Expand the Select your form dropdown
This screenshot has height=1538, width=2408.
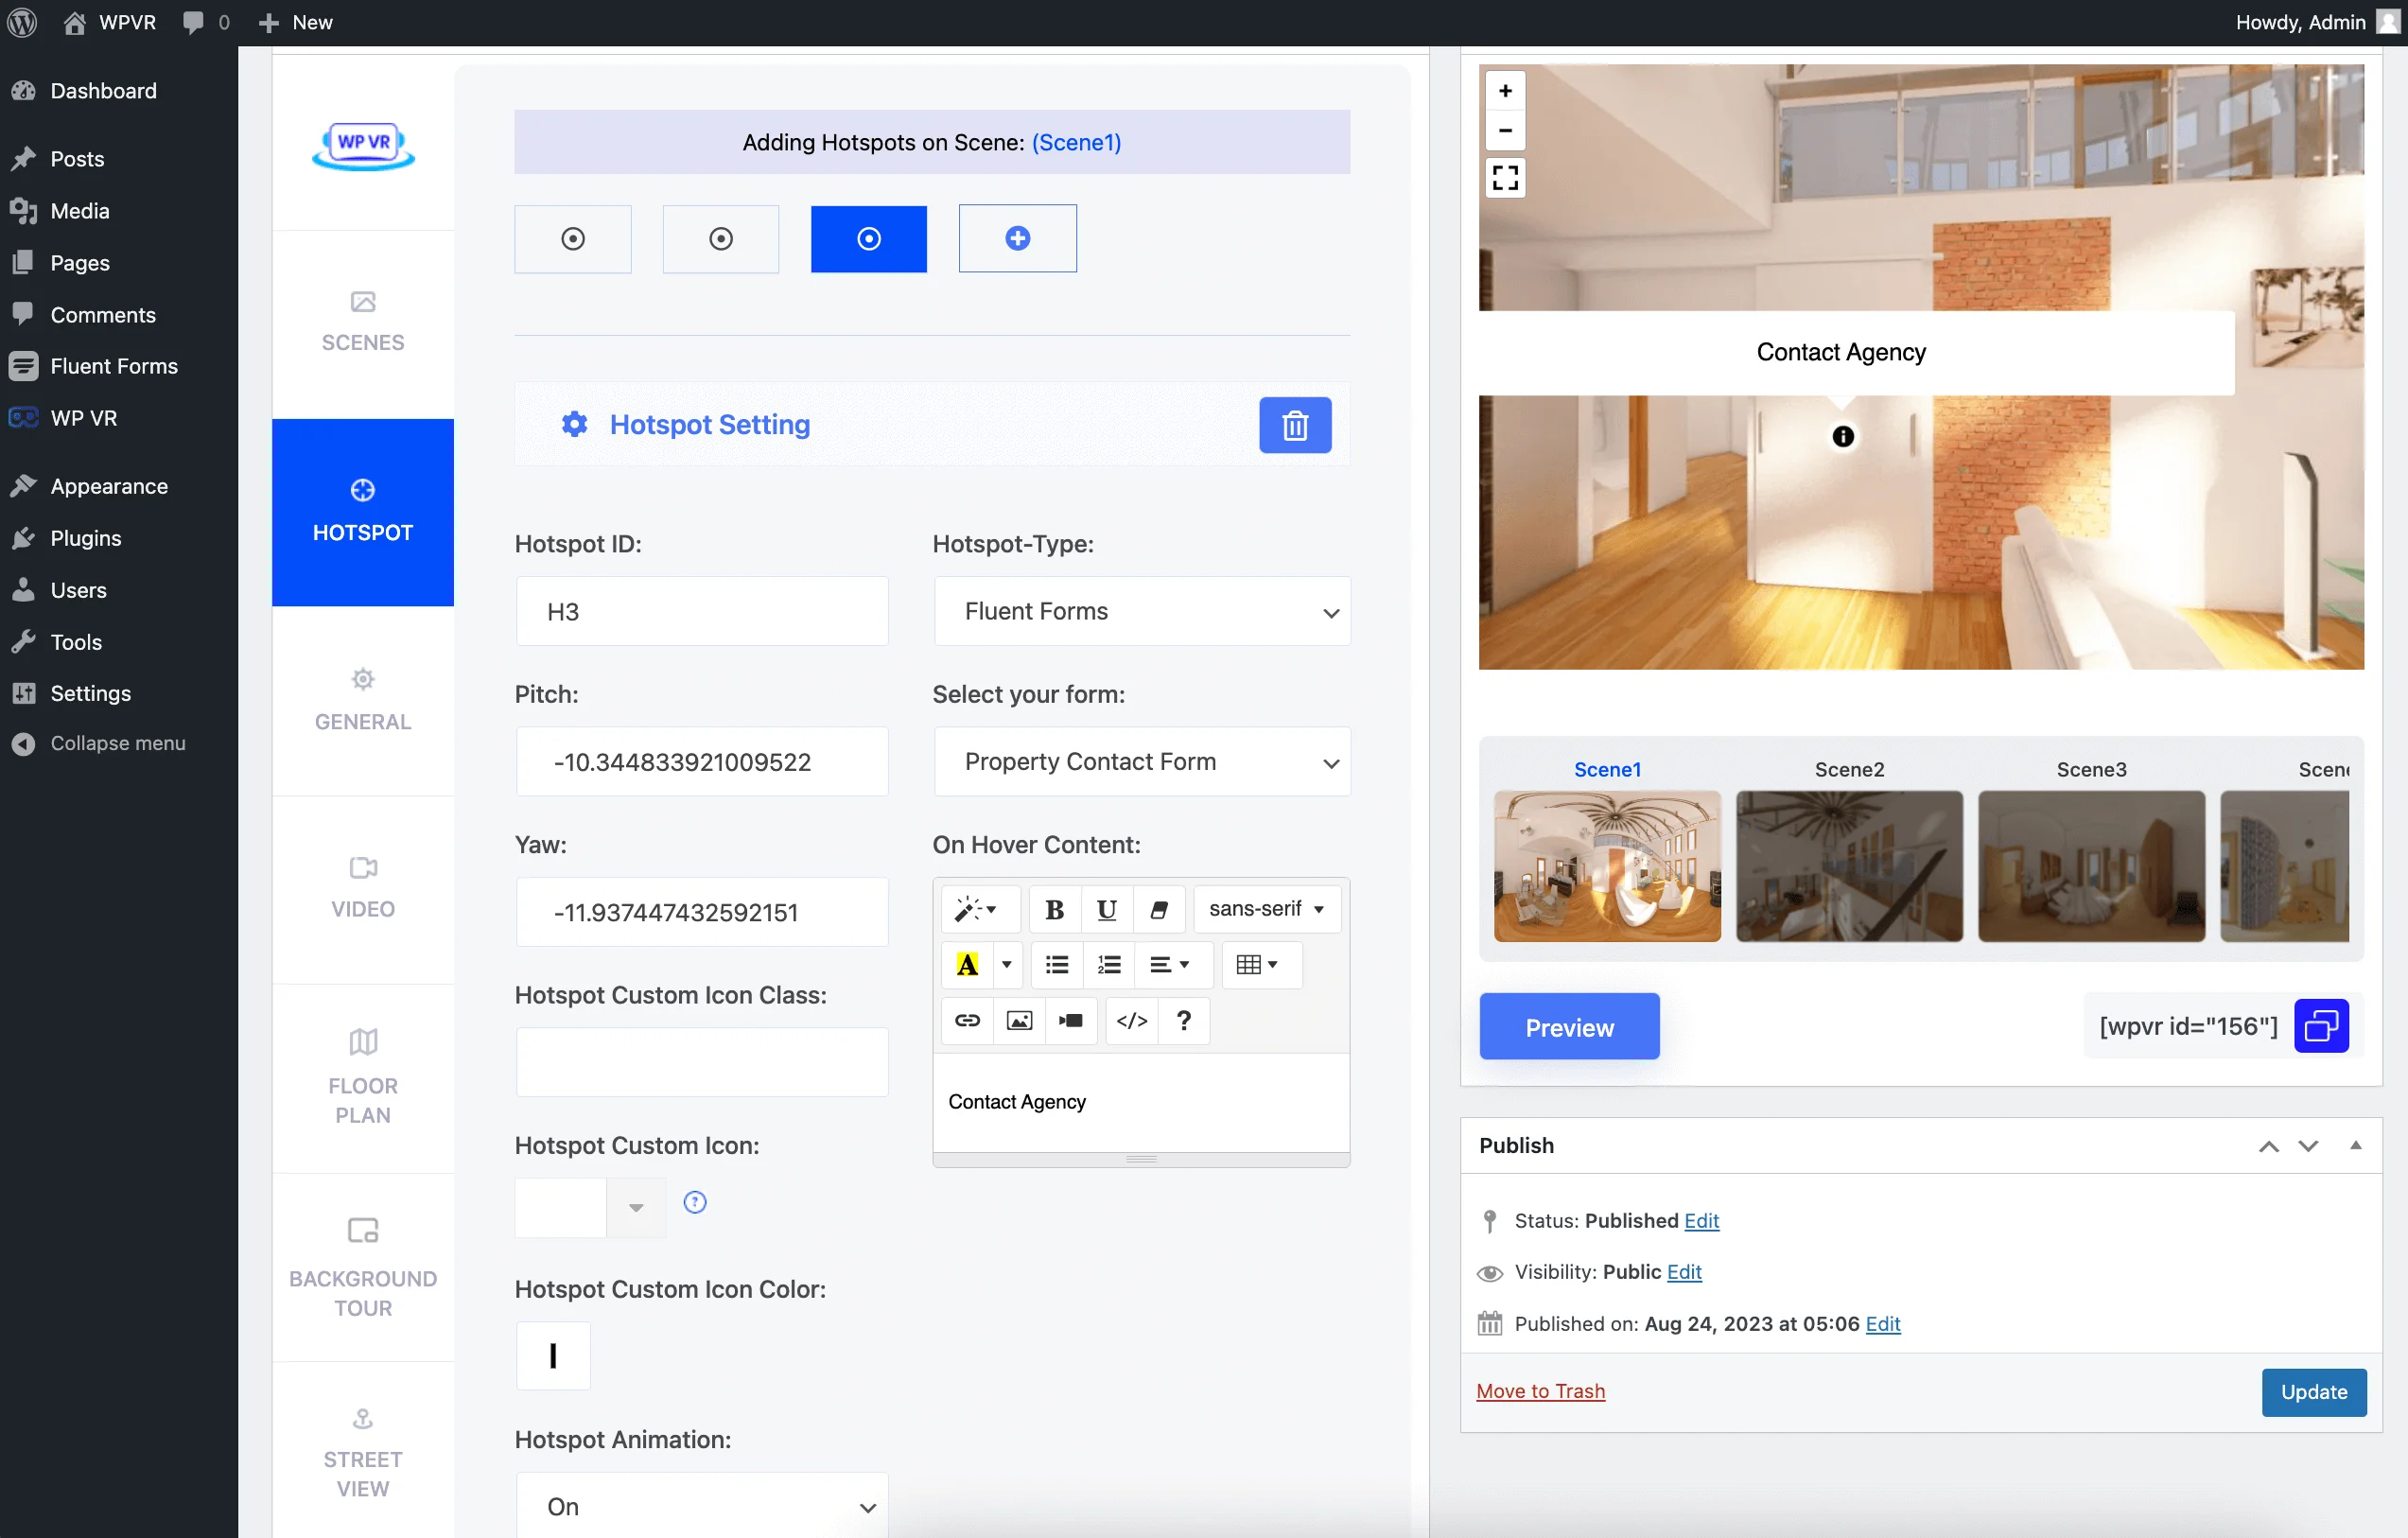[x=1143, y=762]
